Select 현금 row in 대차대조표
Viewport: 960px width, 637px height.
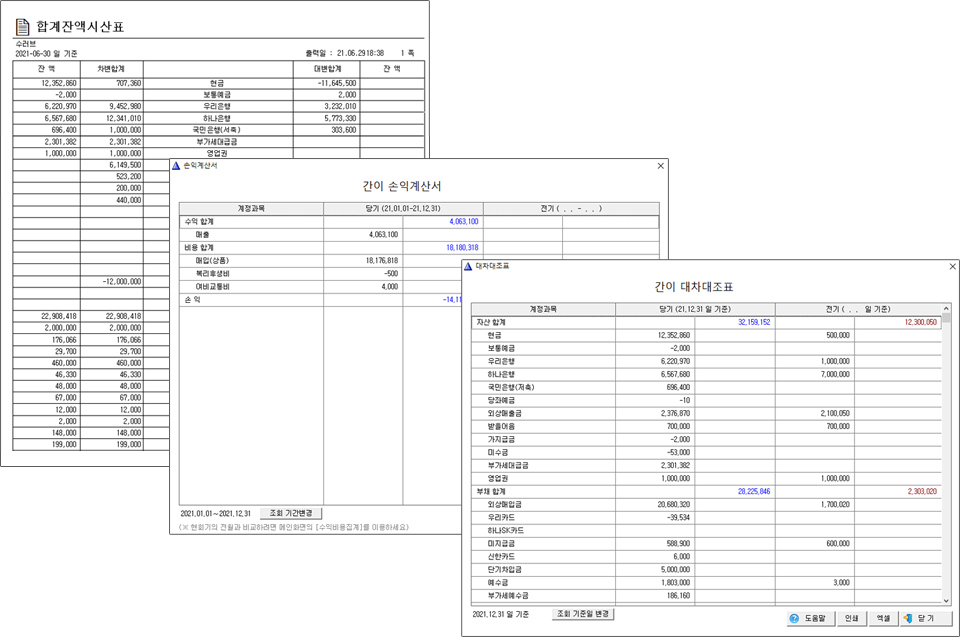coord(707,336)
